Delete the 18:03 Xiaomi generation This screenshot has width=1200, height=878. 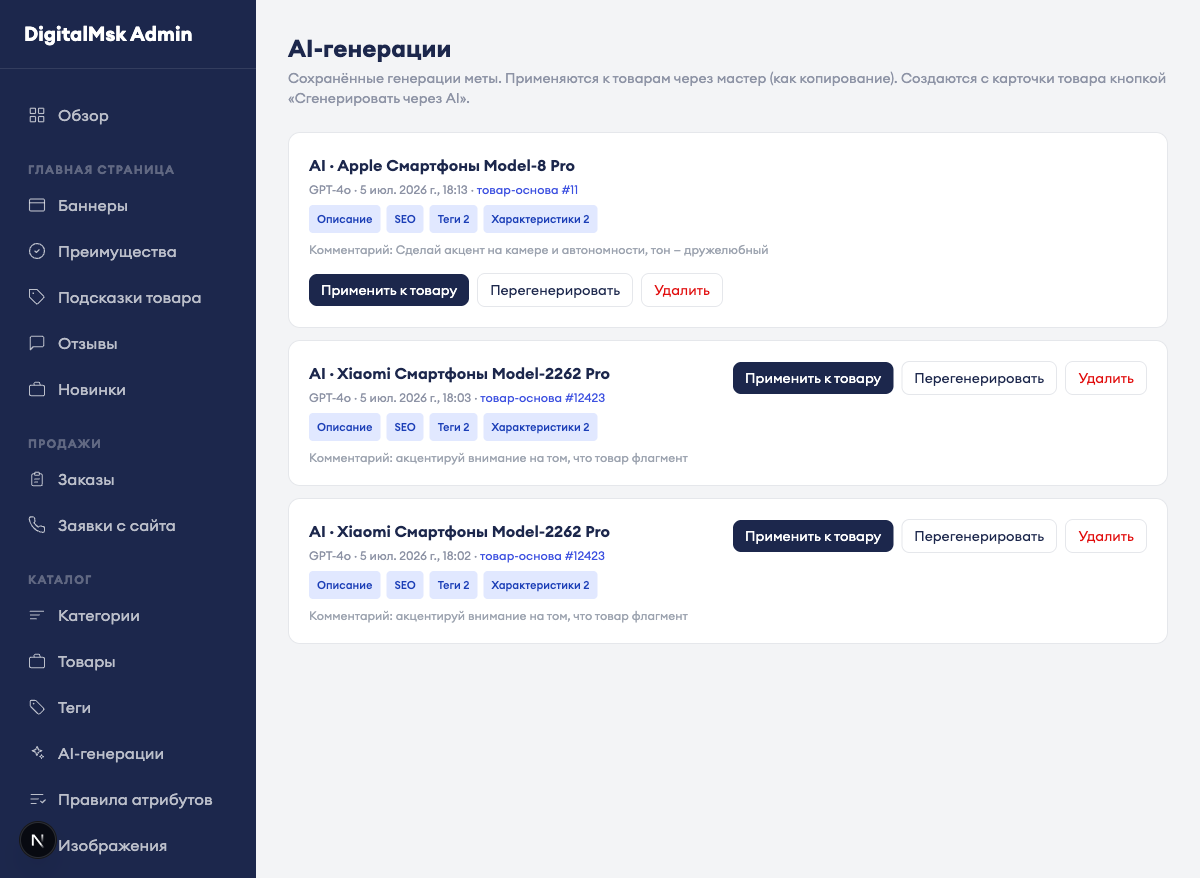tap(1106, 378)
